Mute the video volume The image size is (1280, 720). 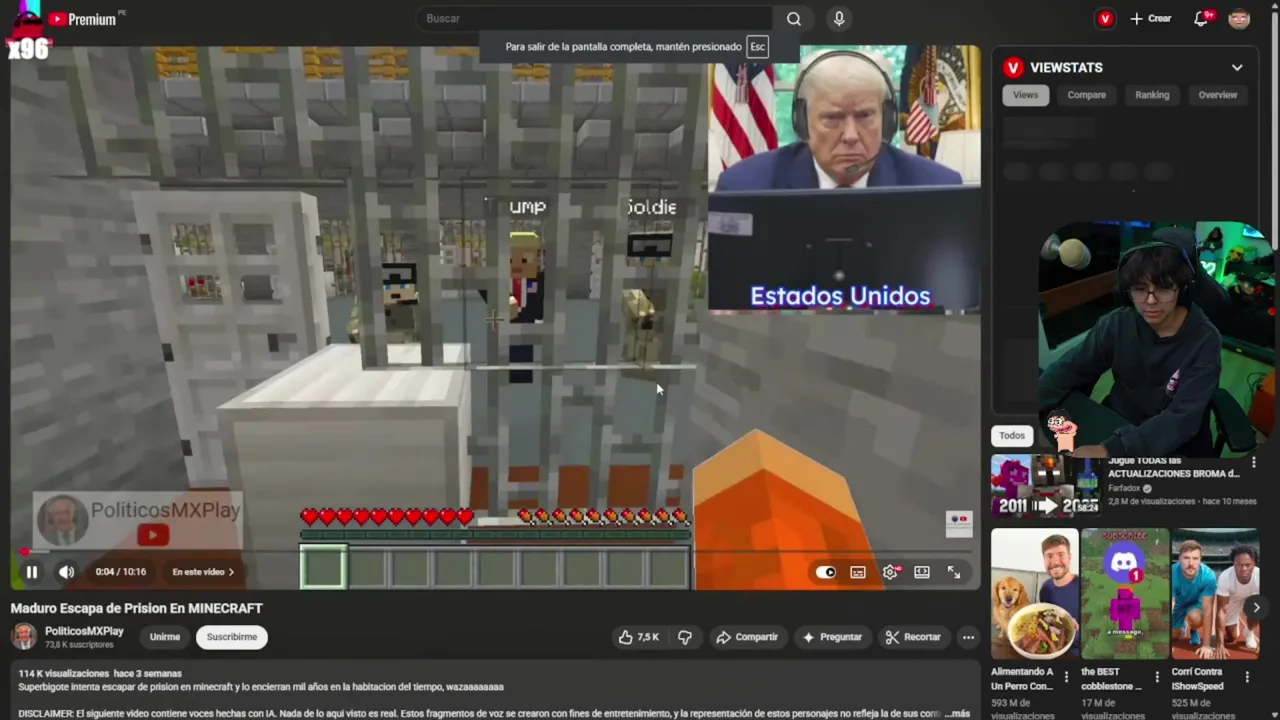[x=66, y=572]
